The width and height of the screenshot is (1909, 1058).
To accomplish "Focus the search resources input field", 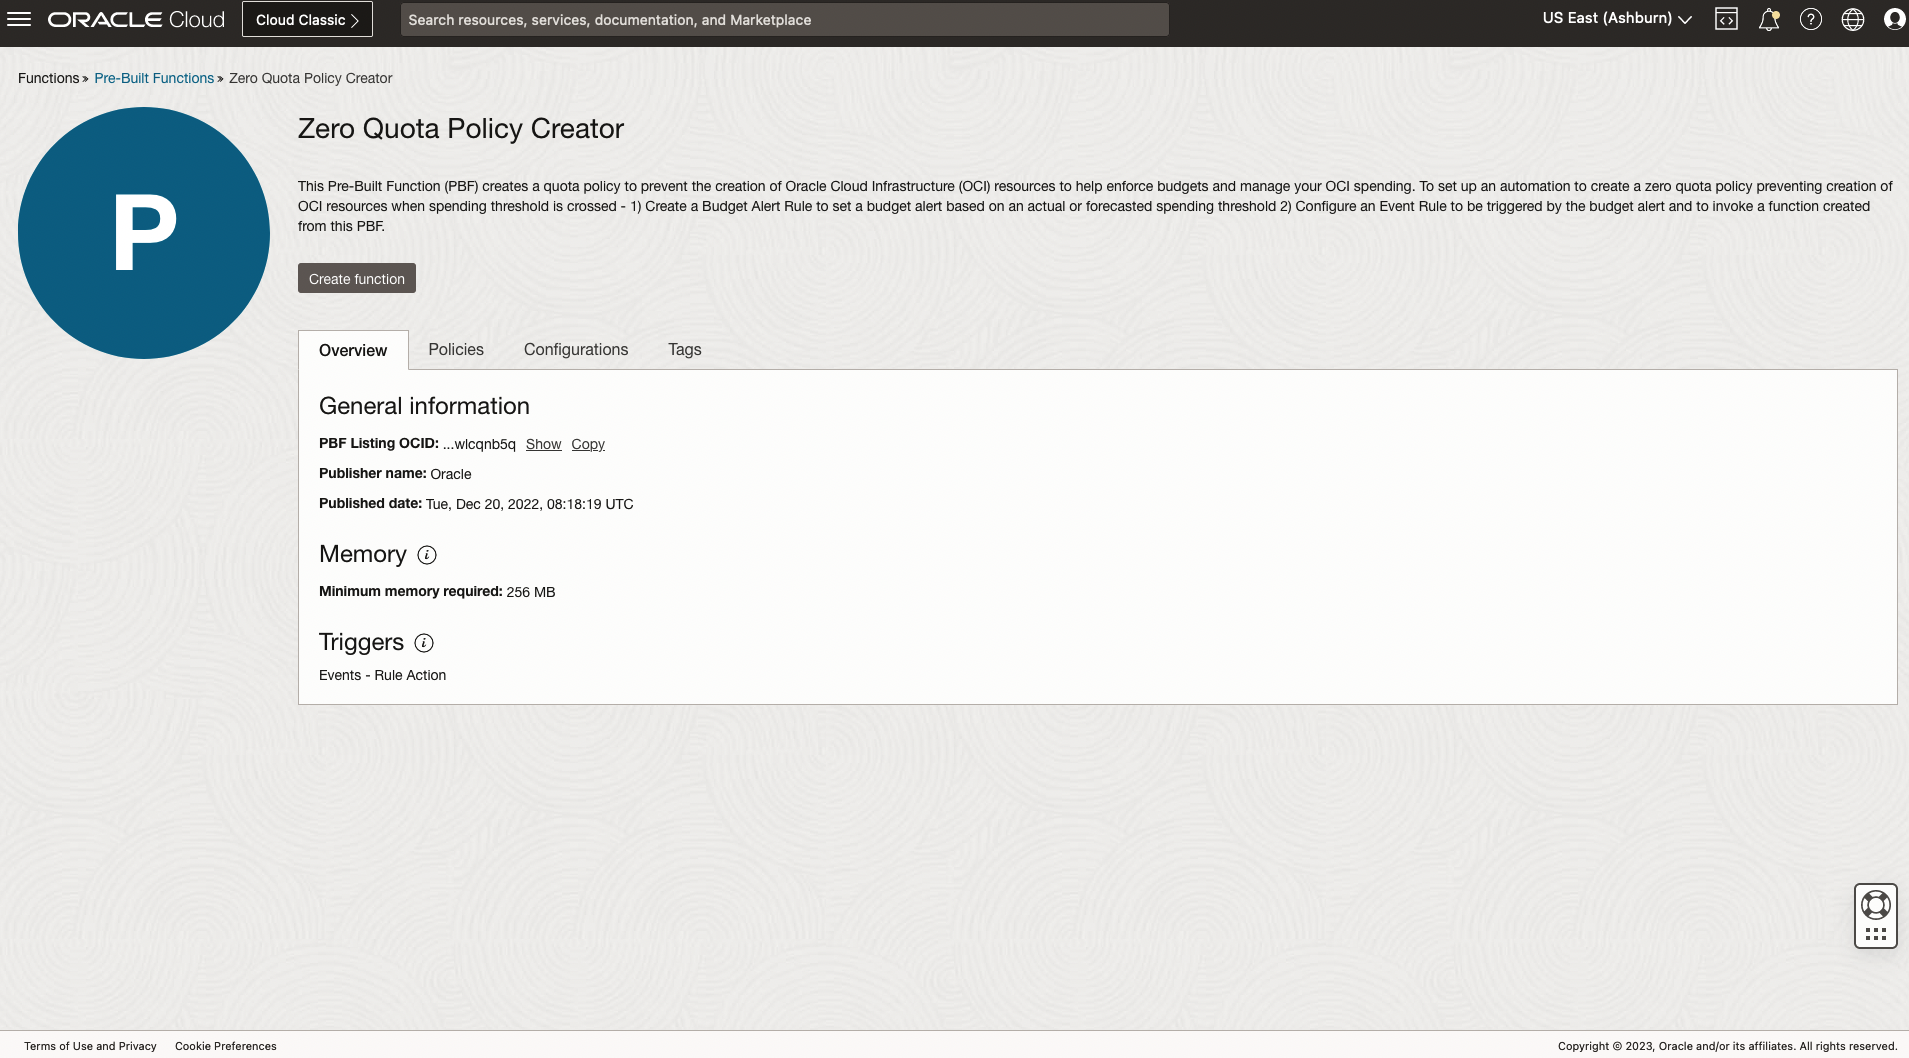I will (784, 20).
